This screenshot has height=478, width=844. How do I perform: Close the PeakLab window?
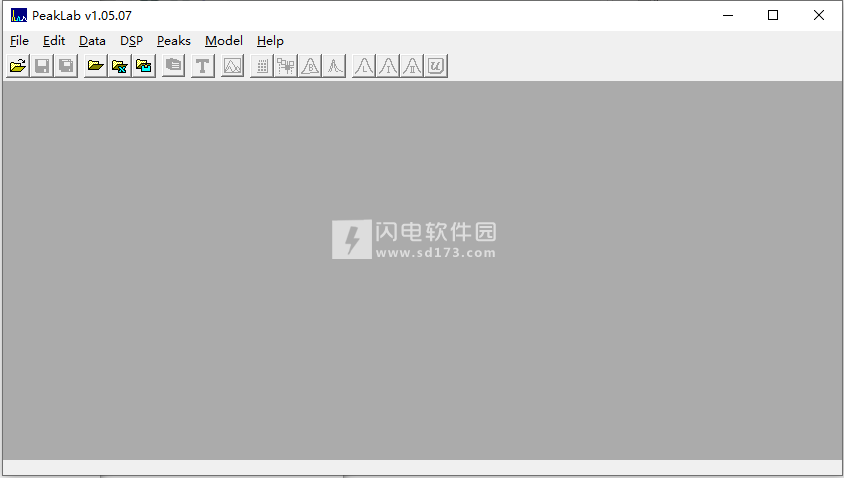(x=819, y=15)
